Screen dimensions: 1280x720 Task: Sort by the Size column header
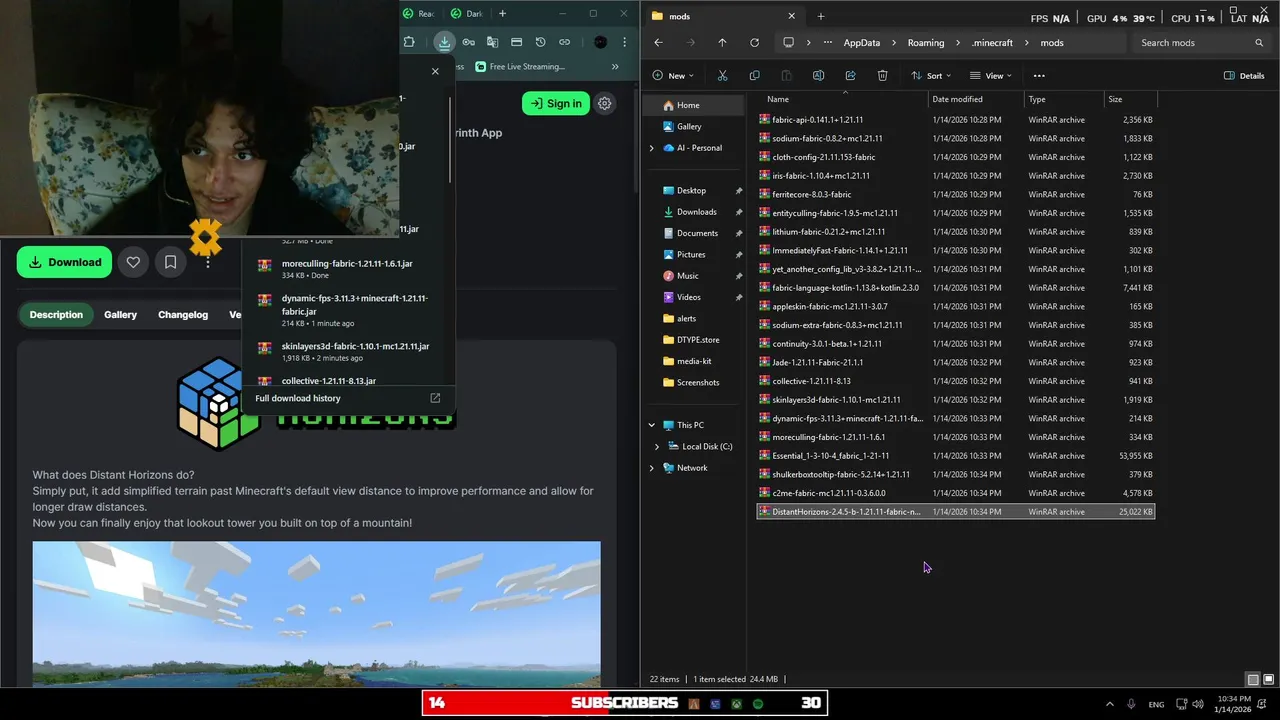1130,99
